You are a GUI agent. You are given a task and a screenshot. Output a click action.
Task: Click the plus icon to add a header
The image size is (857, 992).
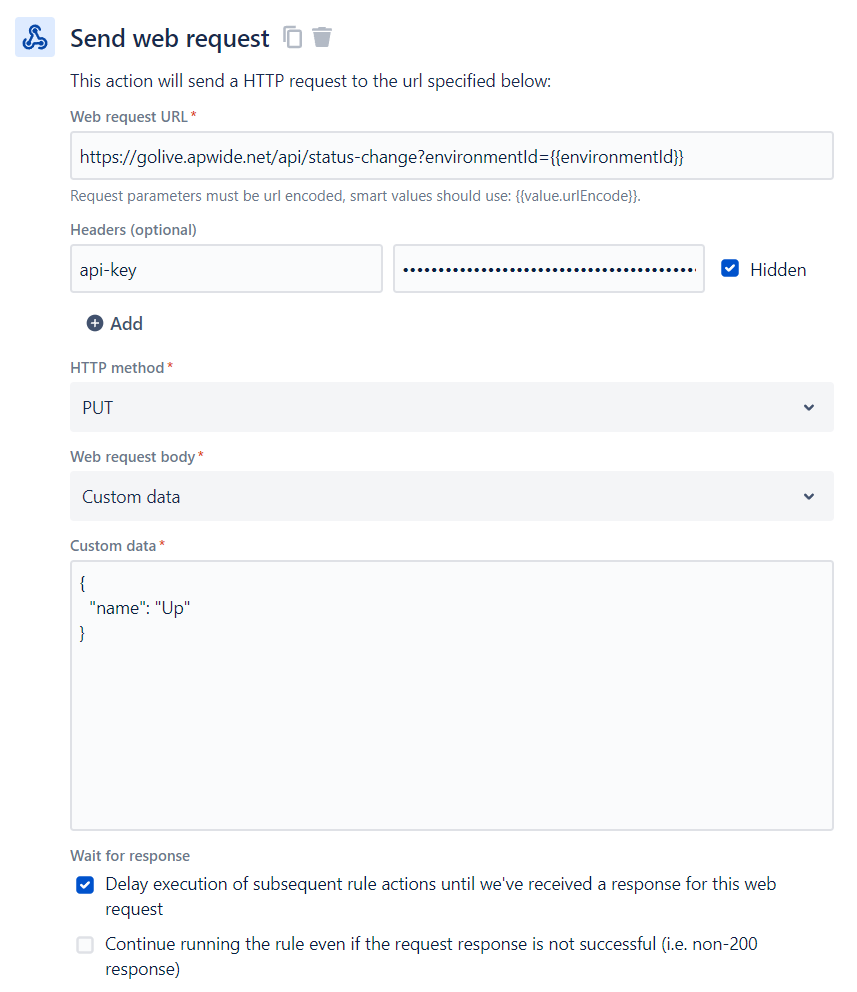click(x=95, y=323)
